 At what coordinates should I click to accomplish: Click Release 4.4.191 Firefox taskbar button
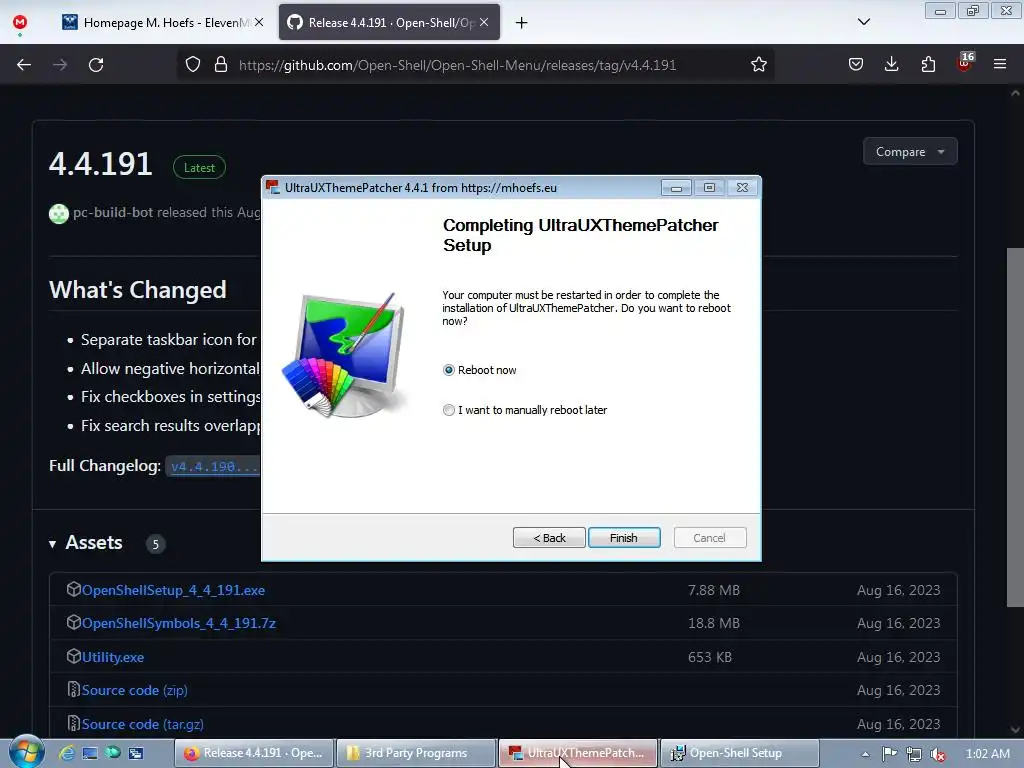click(x=255, y=753)
